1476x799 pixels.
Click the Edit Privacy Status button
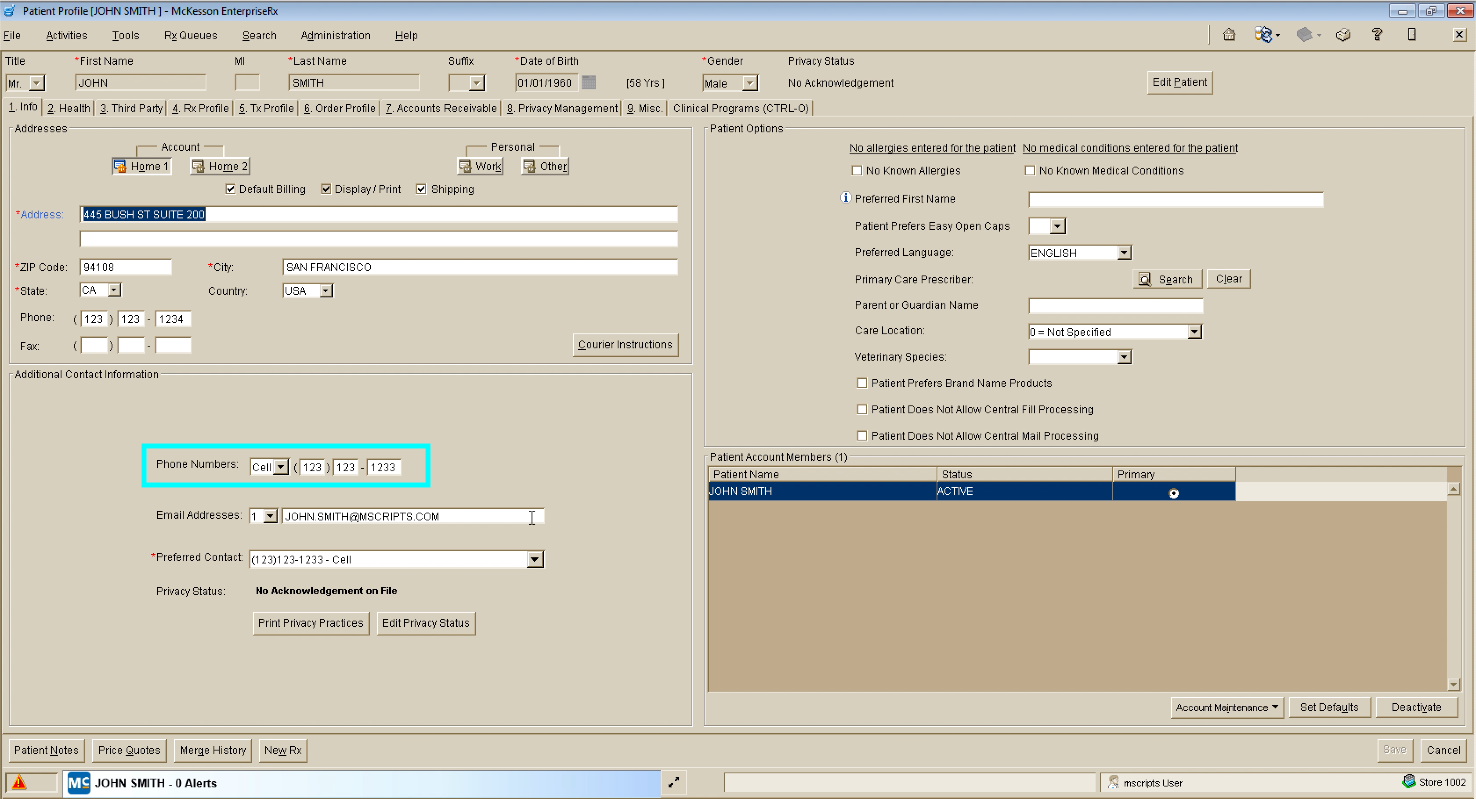pyautogui.click(x=426, y=623)
